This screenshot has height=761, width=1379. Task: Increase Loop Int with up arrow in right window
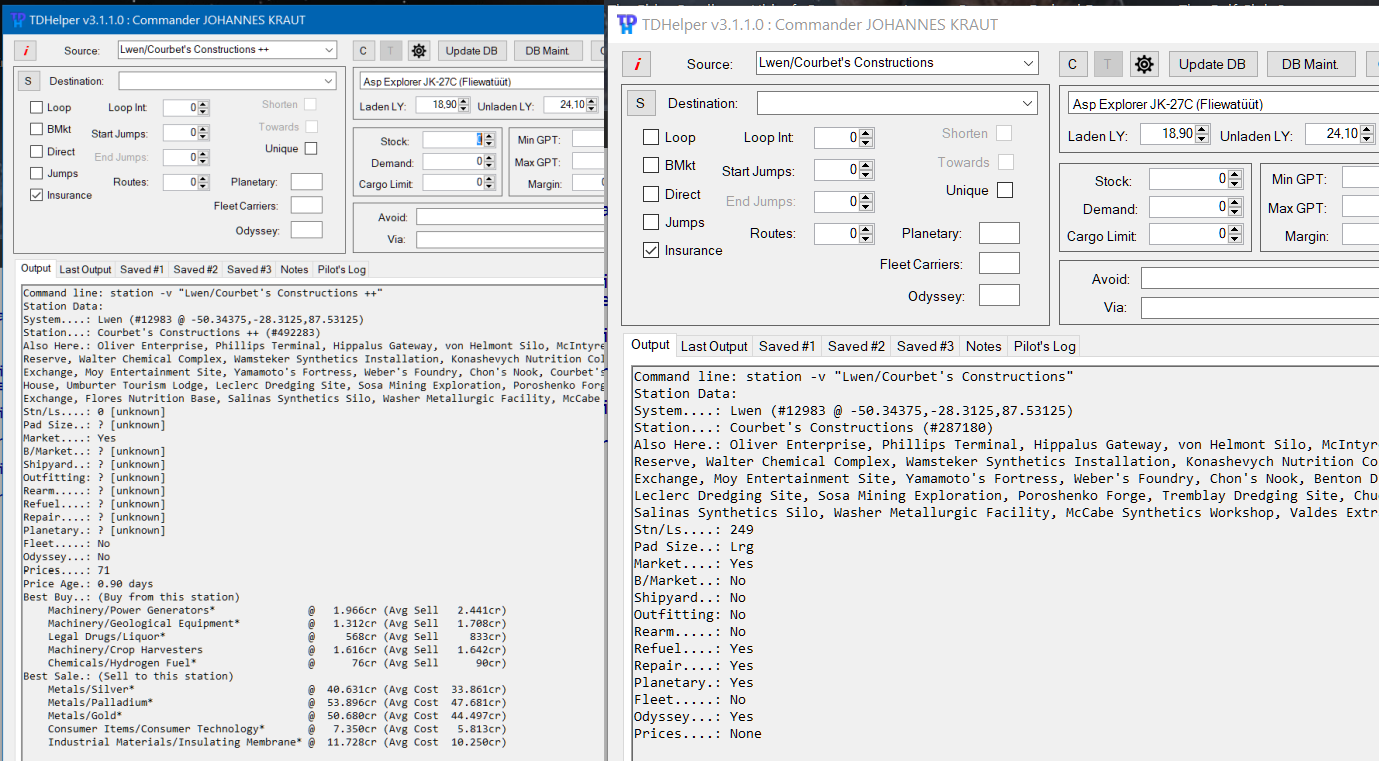866,133
